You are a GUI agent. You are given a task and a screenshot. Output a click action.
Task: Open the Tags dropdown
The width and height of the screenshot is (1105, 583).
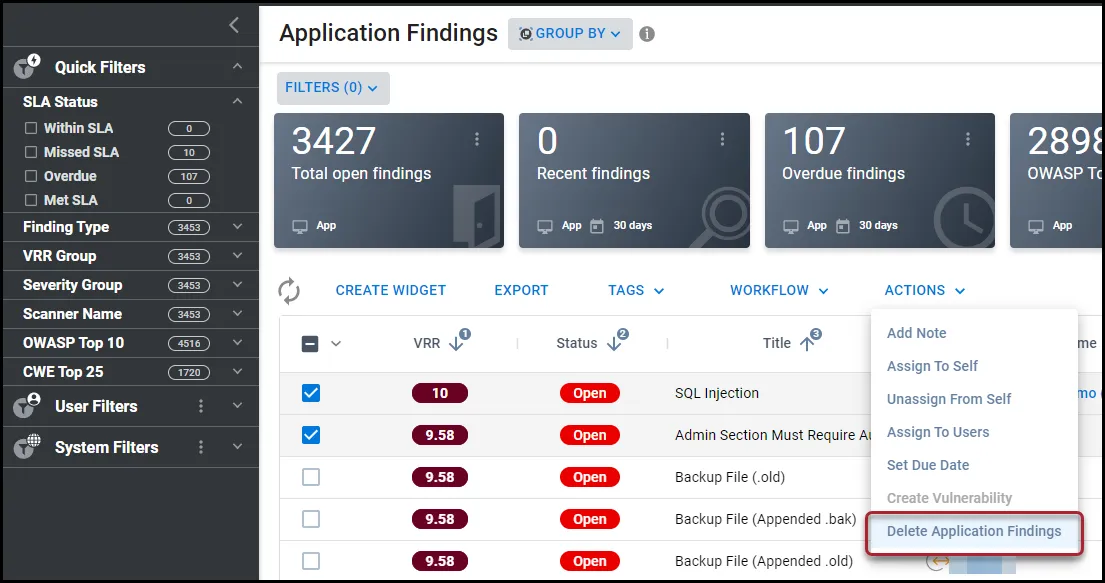click(636, 290)
